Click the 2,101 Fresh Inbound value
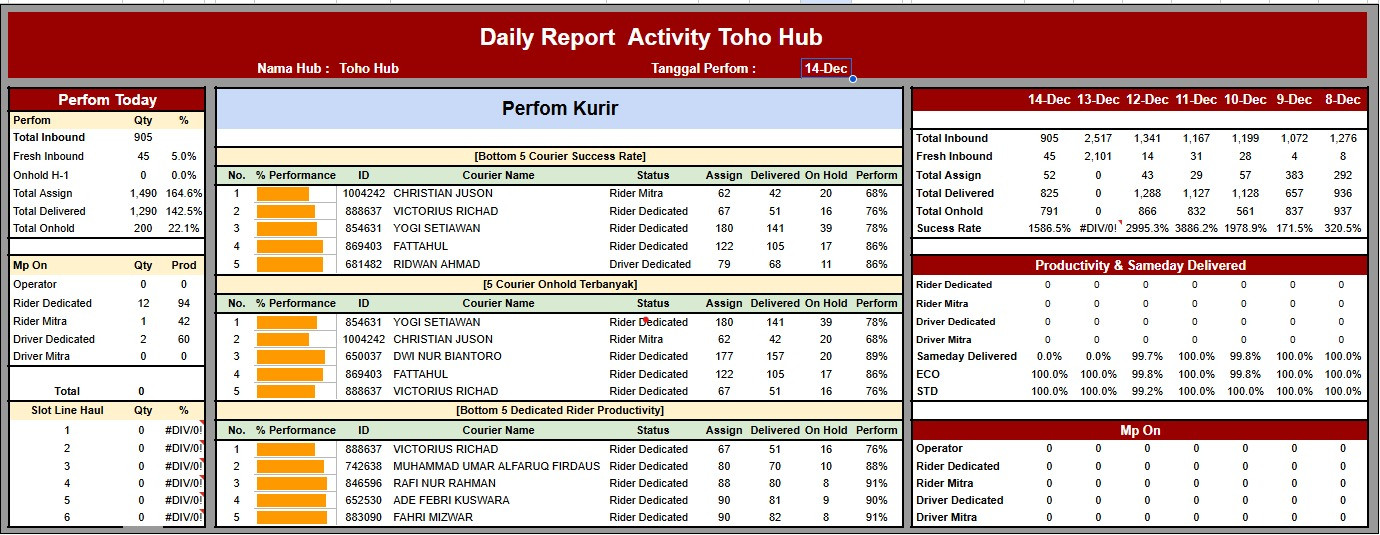 pyautogui.click(x=1097, y=156)
